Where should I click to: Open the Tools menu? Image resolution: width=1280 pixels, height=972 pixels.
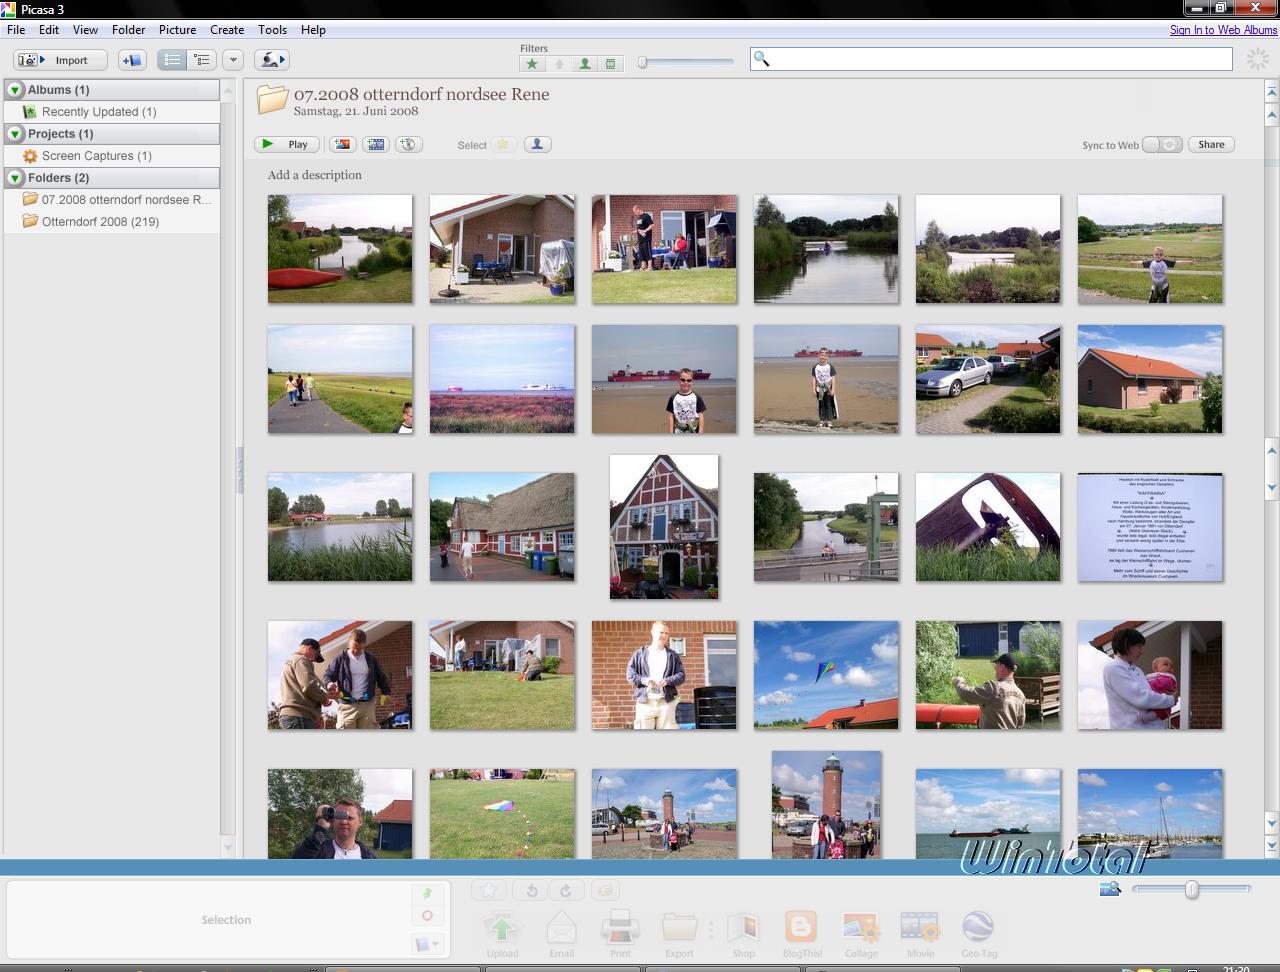click(x=272, y=30)
